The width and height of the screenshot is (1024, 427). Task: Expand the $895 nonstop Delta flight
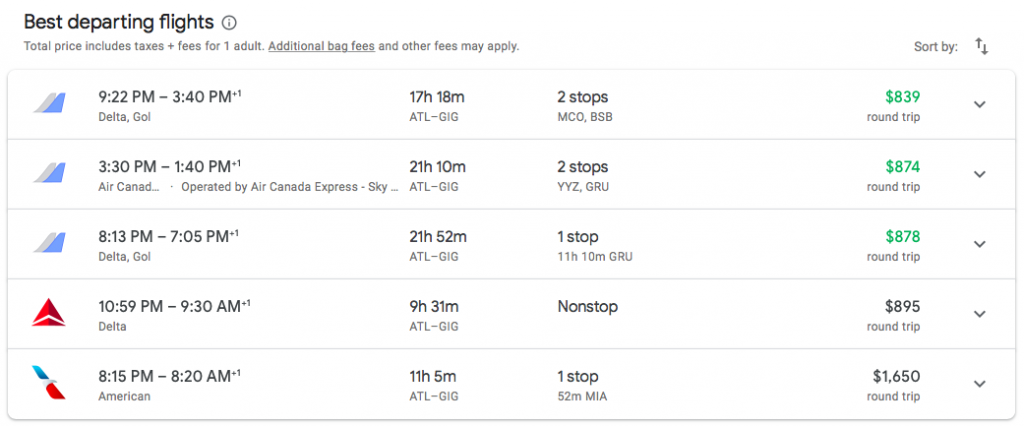pos(979,314)
